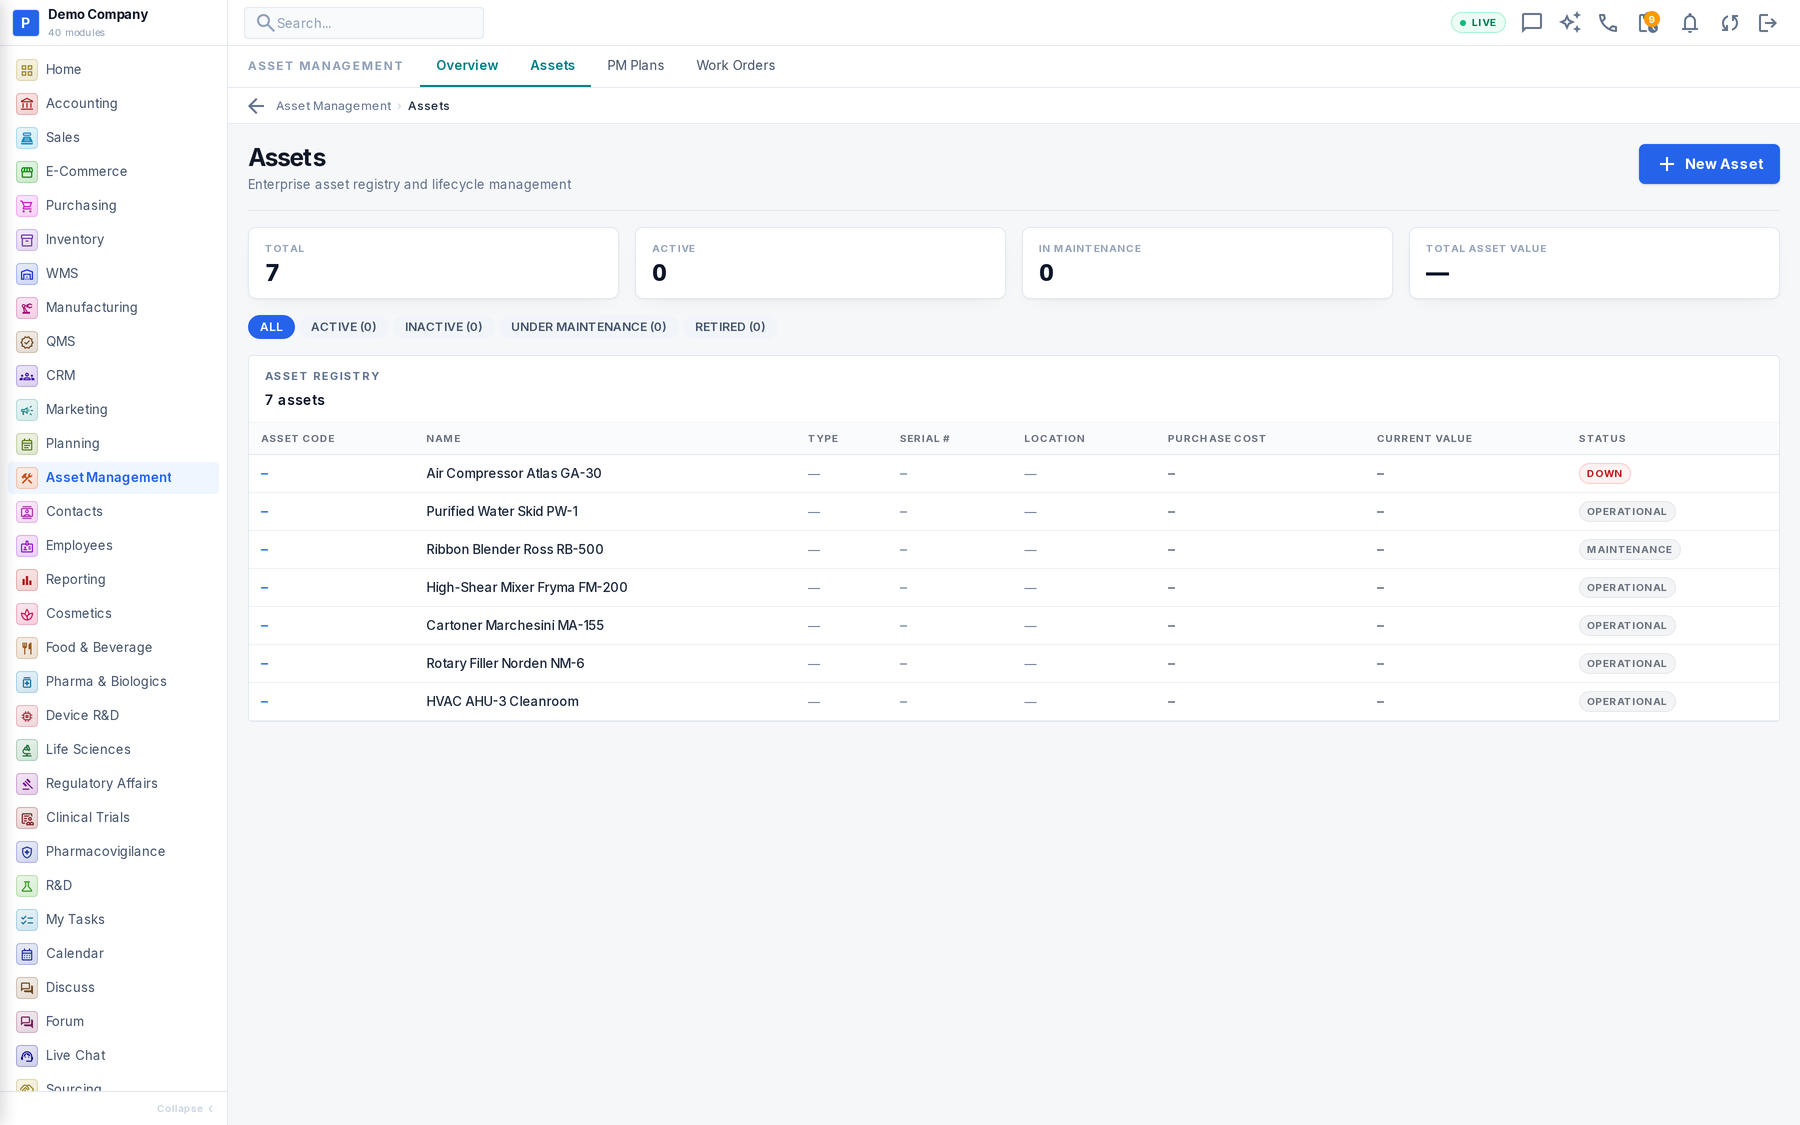Image resolution: width=1800 pixels, height=1125 pixels.
Task: Click the LIVE status badge
Action: coord(1478,23)
